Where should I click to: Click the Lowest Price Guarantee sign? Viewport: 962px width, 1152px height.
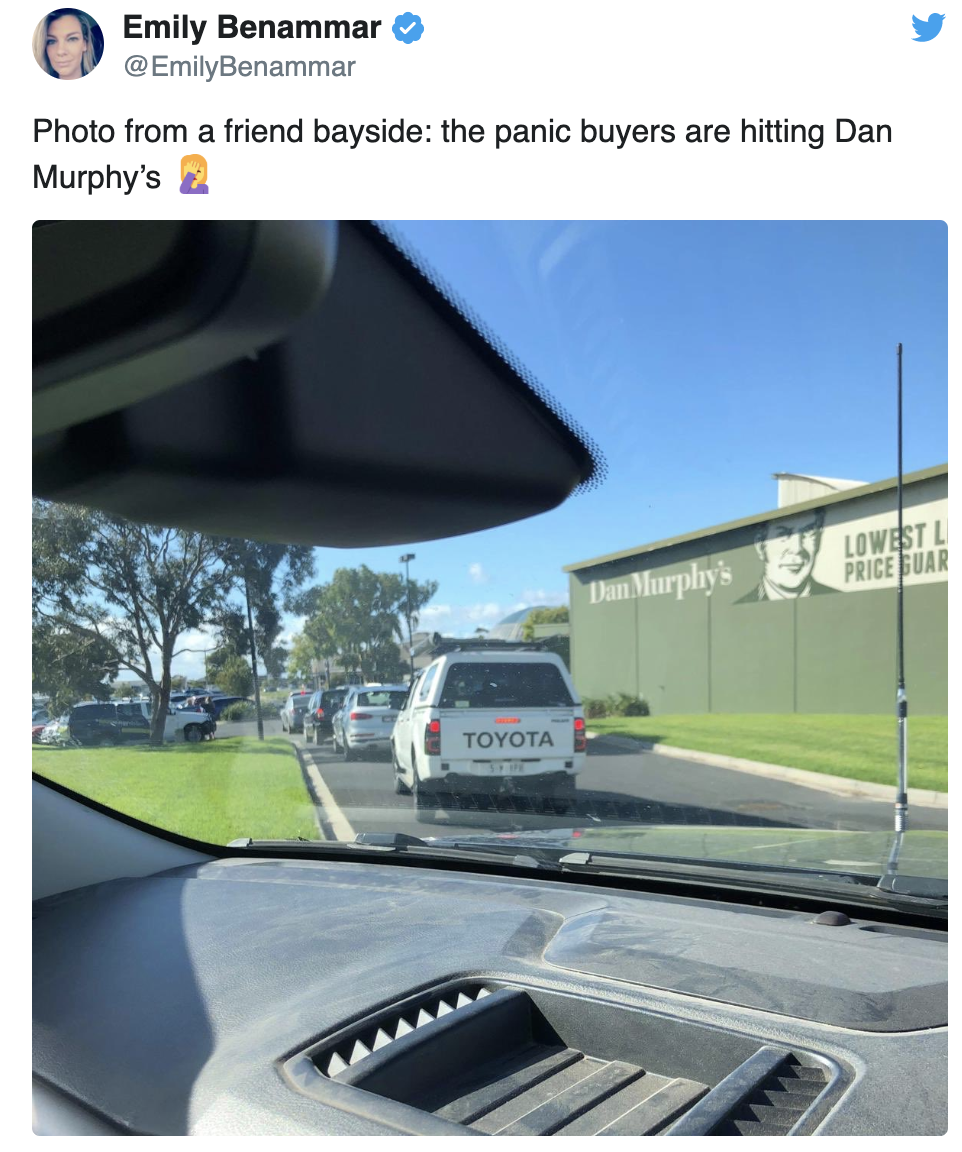point(894,553)
